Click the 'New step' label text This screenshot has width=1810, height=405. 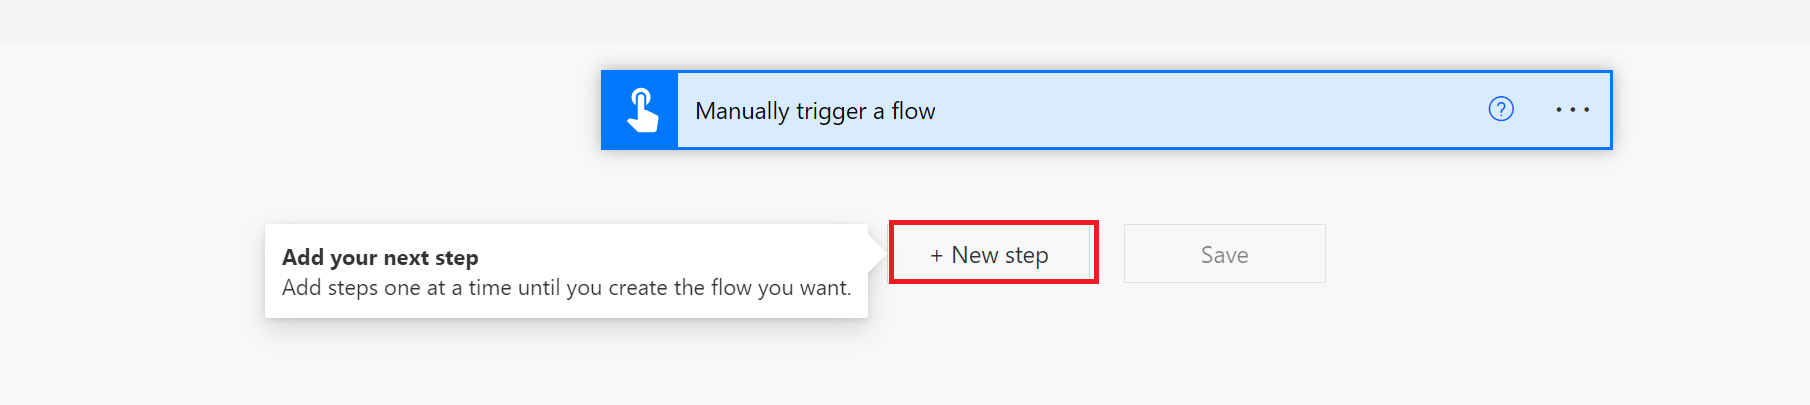pos(1000,255)
